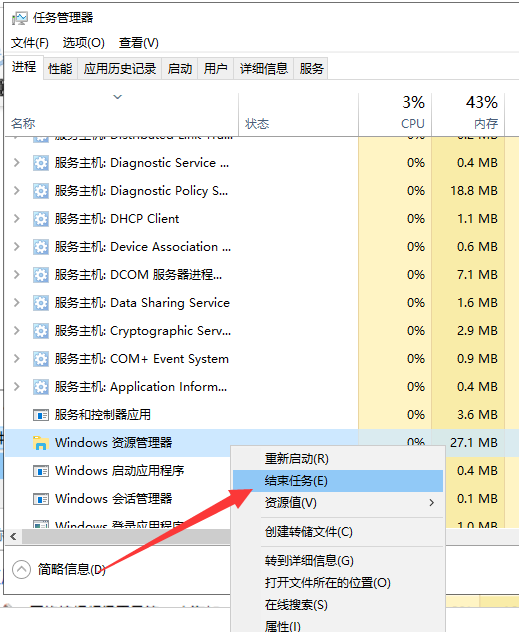Click the Windows 会话管理器 icon
519x632 pixels.
[x=41, y=499]
